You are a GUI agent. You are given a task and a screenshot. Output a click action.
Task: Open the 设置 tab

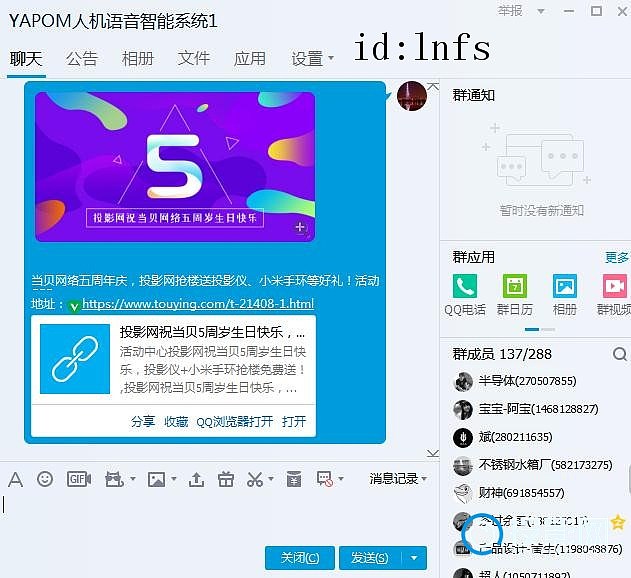(307, 59)
